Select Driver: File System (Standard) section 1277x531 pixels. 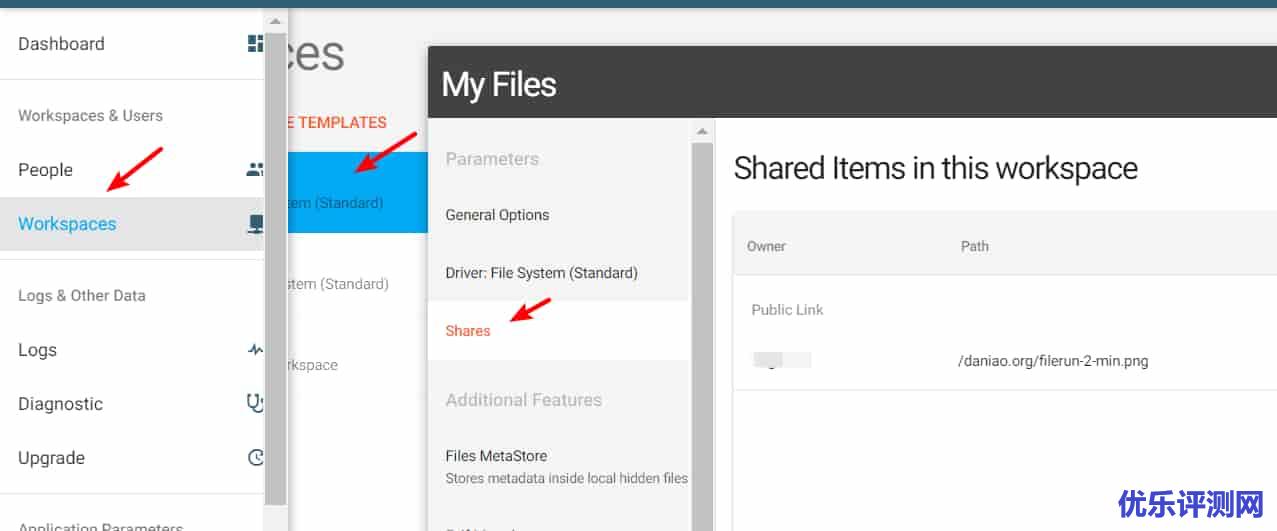(x=541, y=273)
